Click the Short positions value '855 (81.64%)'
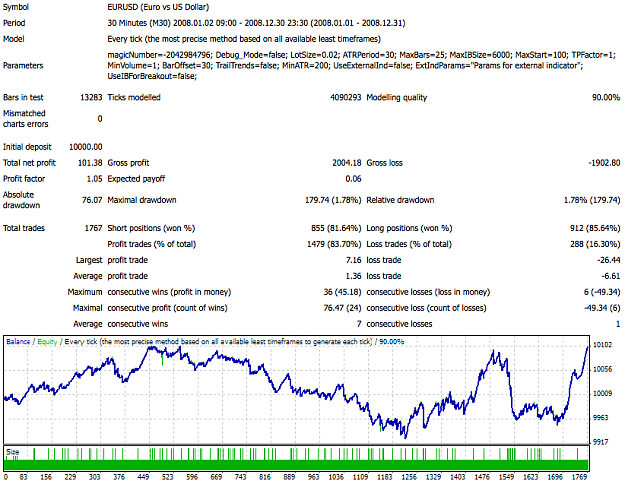 (x=336, y=228)
